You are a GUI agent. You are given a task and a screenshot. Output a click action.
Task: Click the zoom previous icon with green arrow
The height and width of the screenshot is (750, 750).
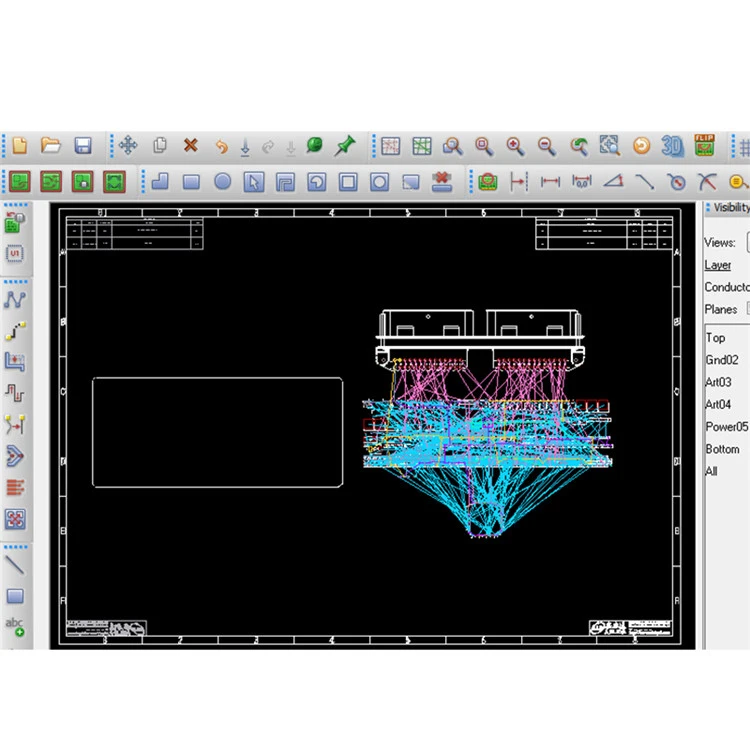tap(579, 146)
